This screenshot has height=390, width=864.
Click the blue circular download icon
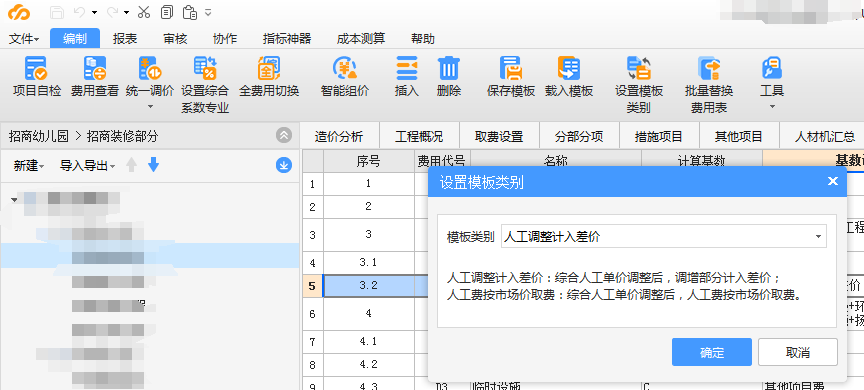284,165
